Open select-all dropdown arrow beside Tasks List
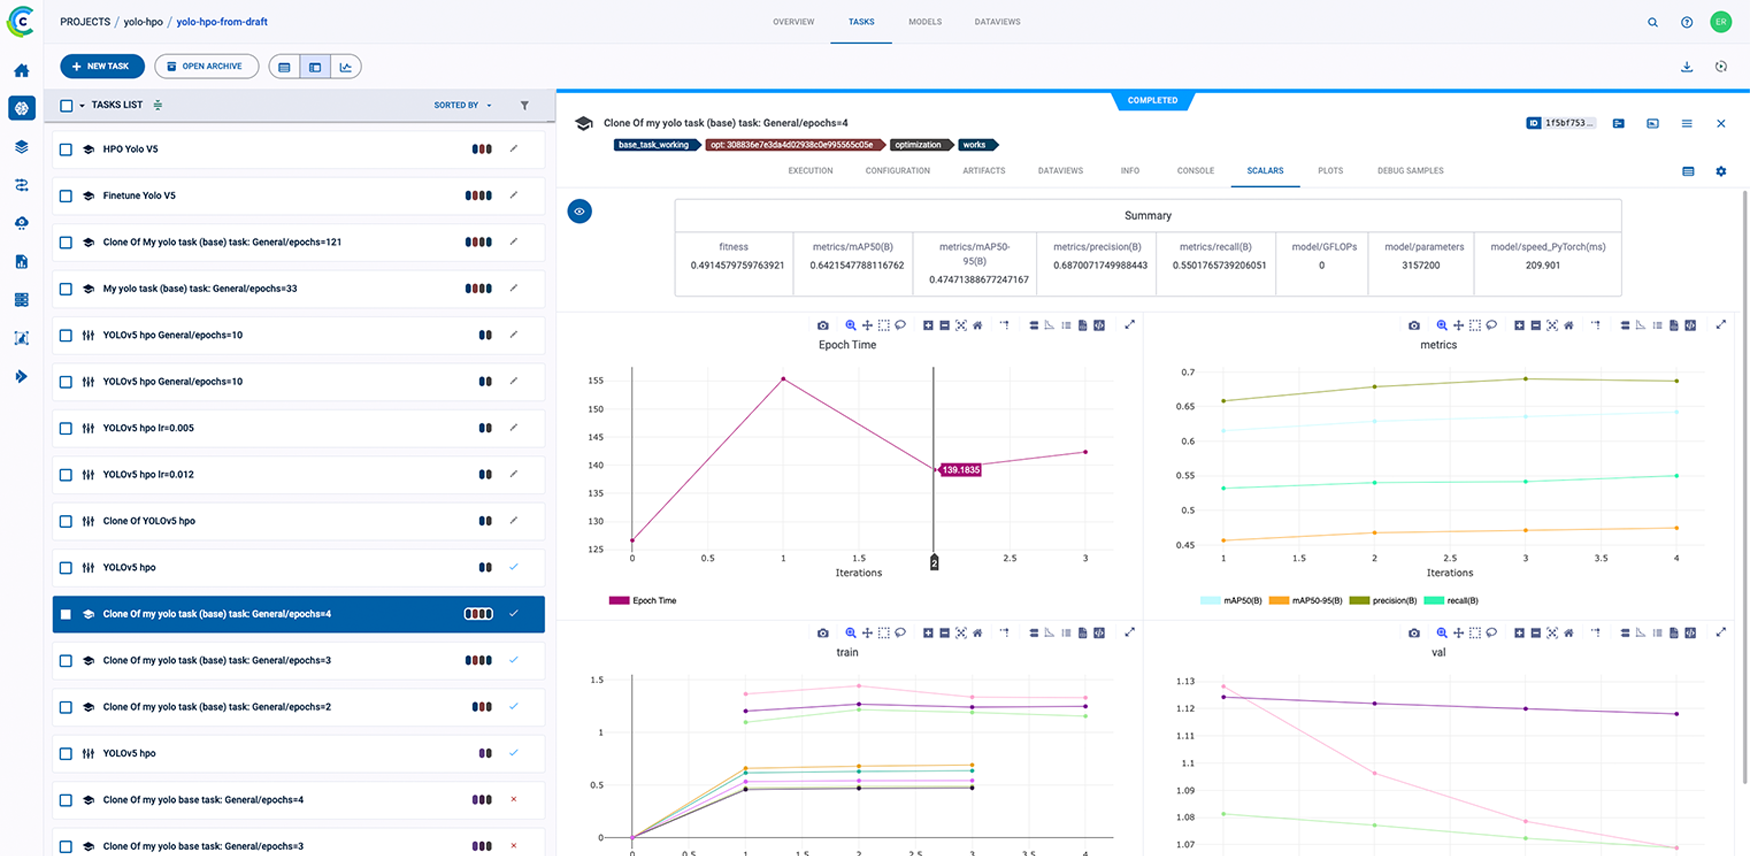The width and height of the screenshot is (1750, 856). [82, 105]
